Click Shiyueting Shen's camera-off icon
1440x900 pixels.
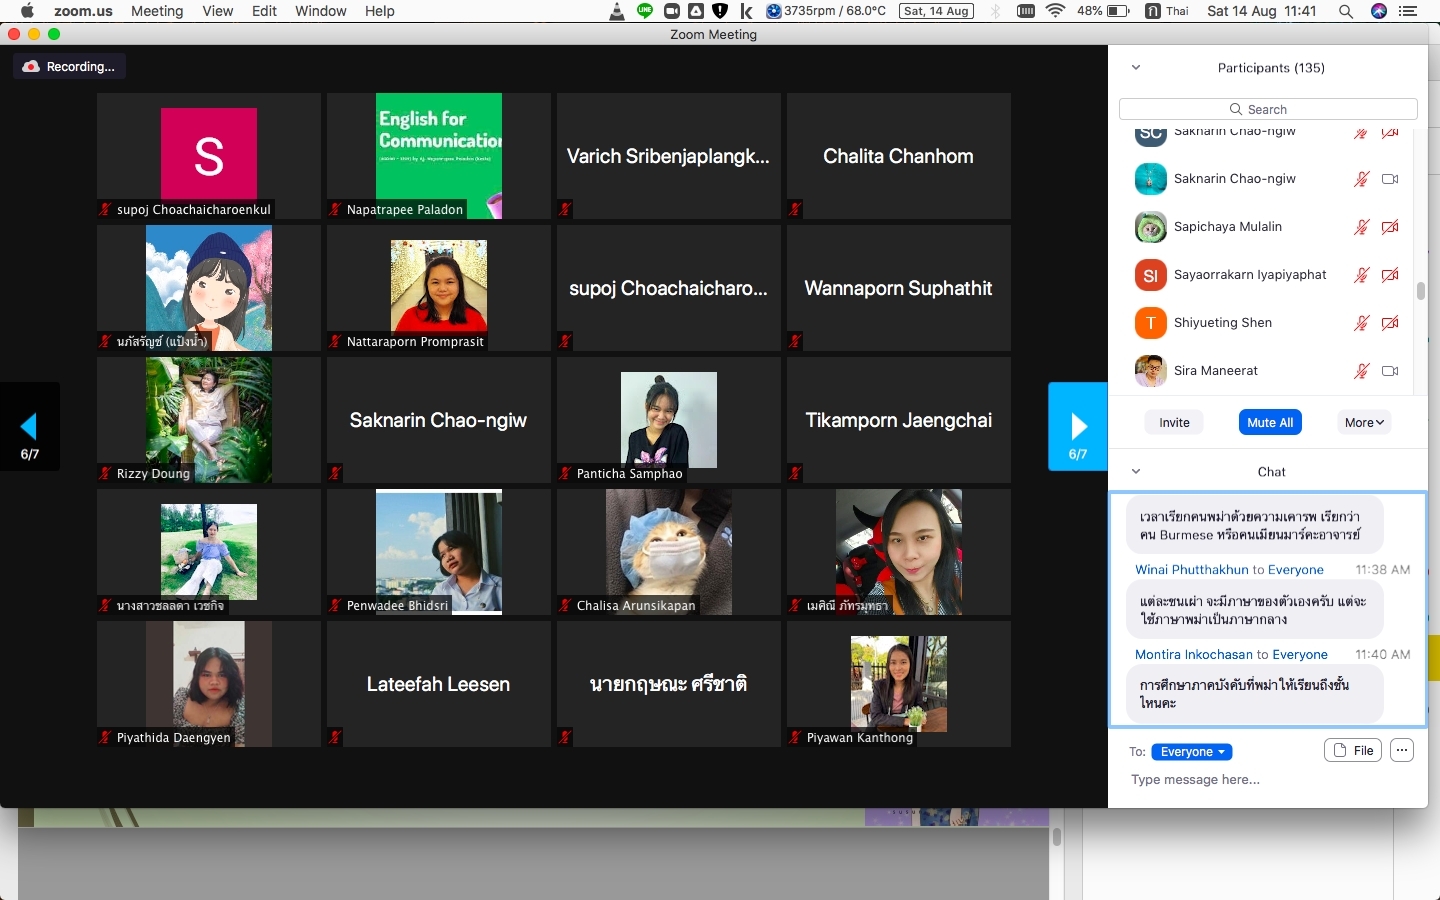tap(1389, 323)
